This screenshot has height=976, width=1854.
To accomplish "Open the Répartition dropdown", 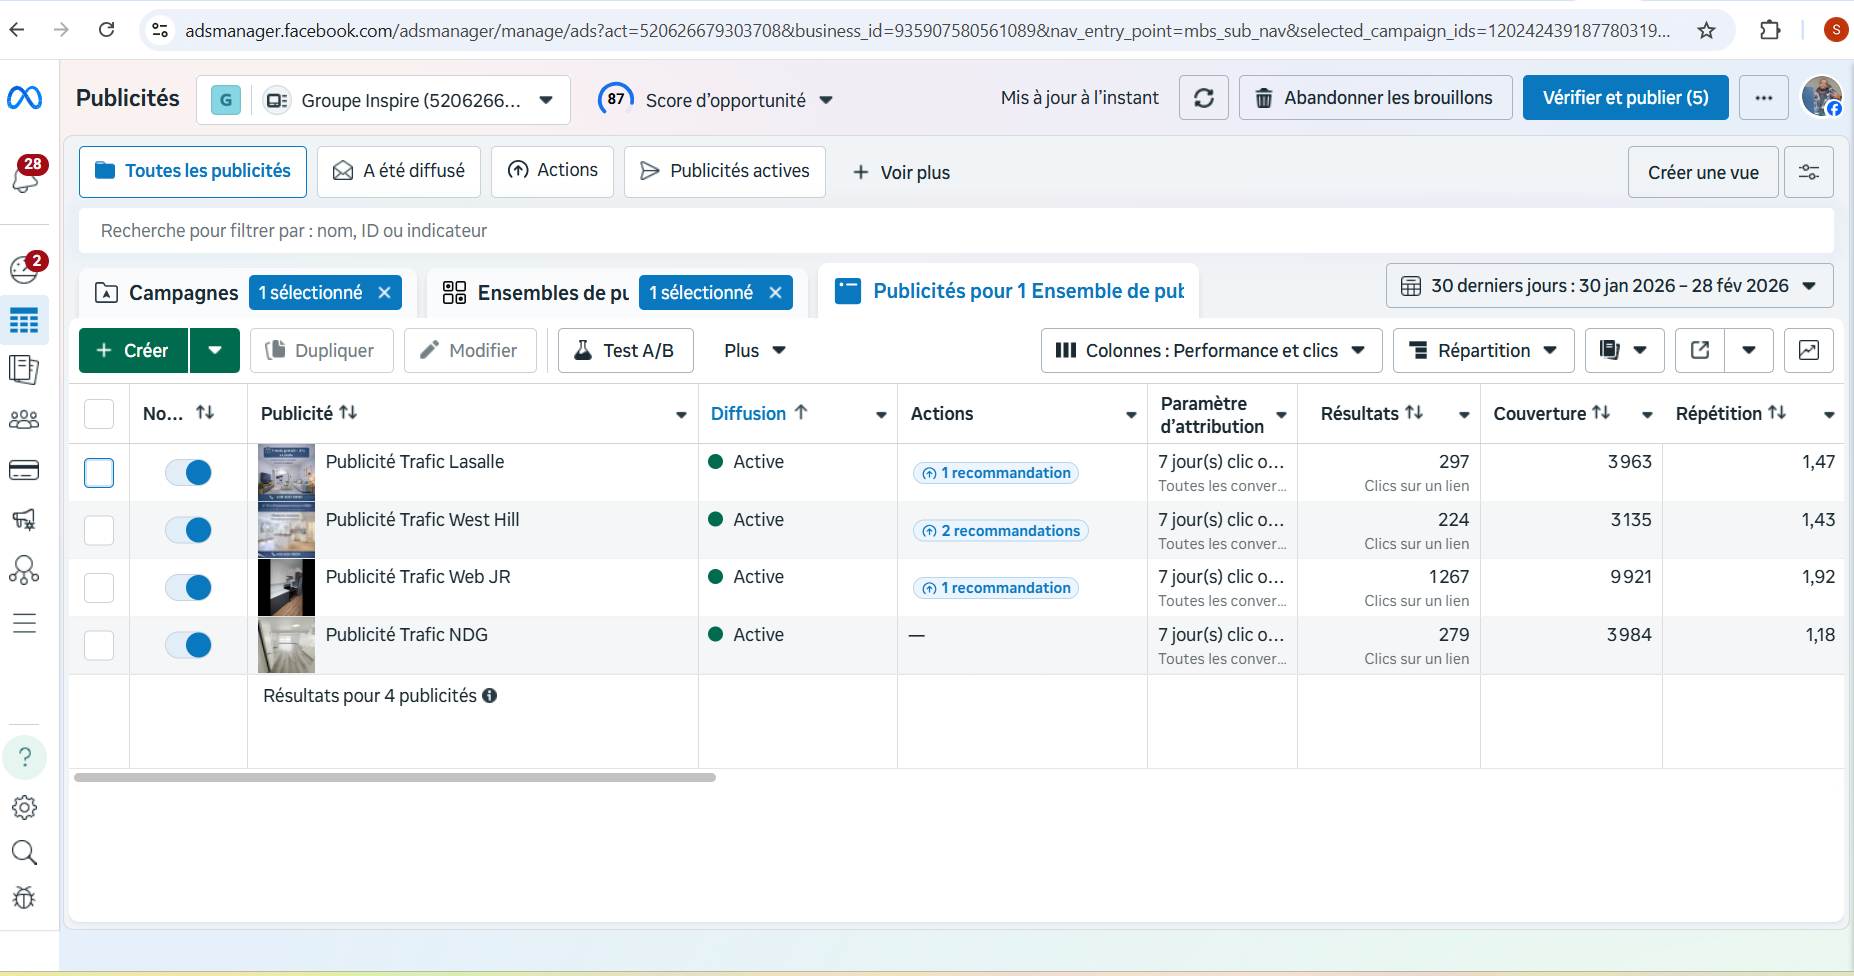I will click(1483, 350).
